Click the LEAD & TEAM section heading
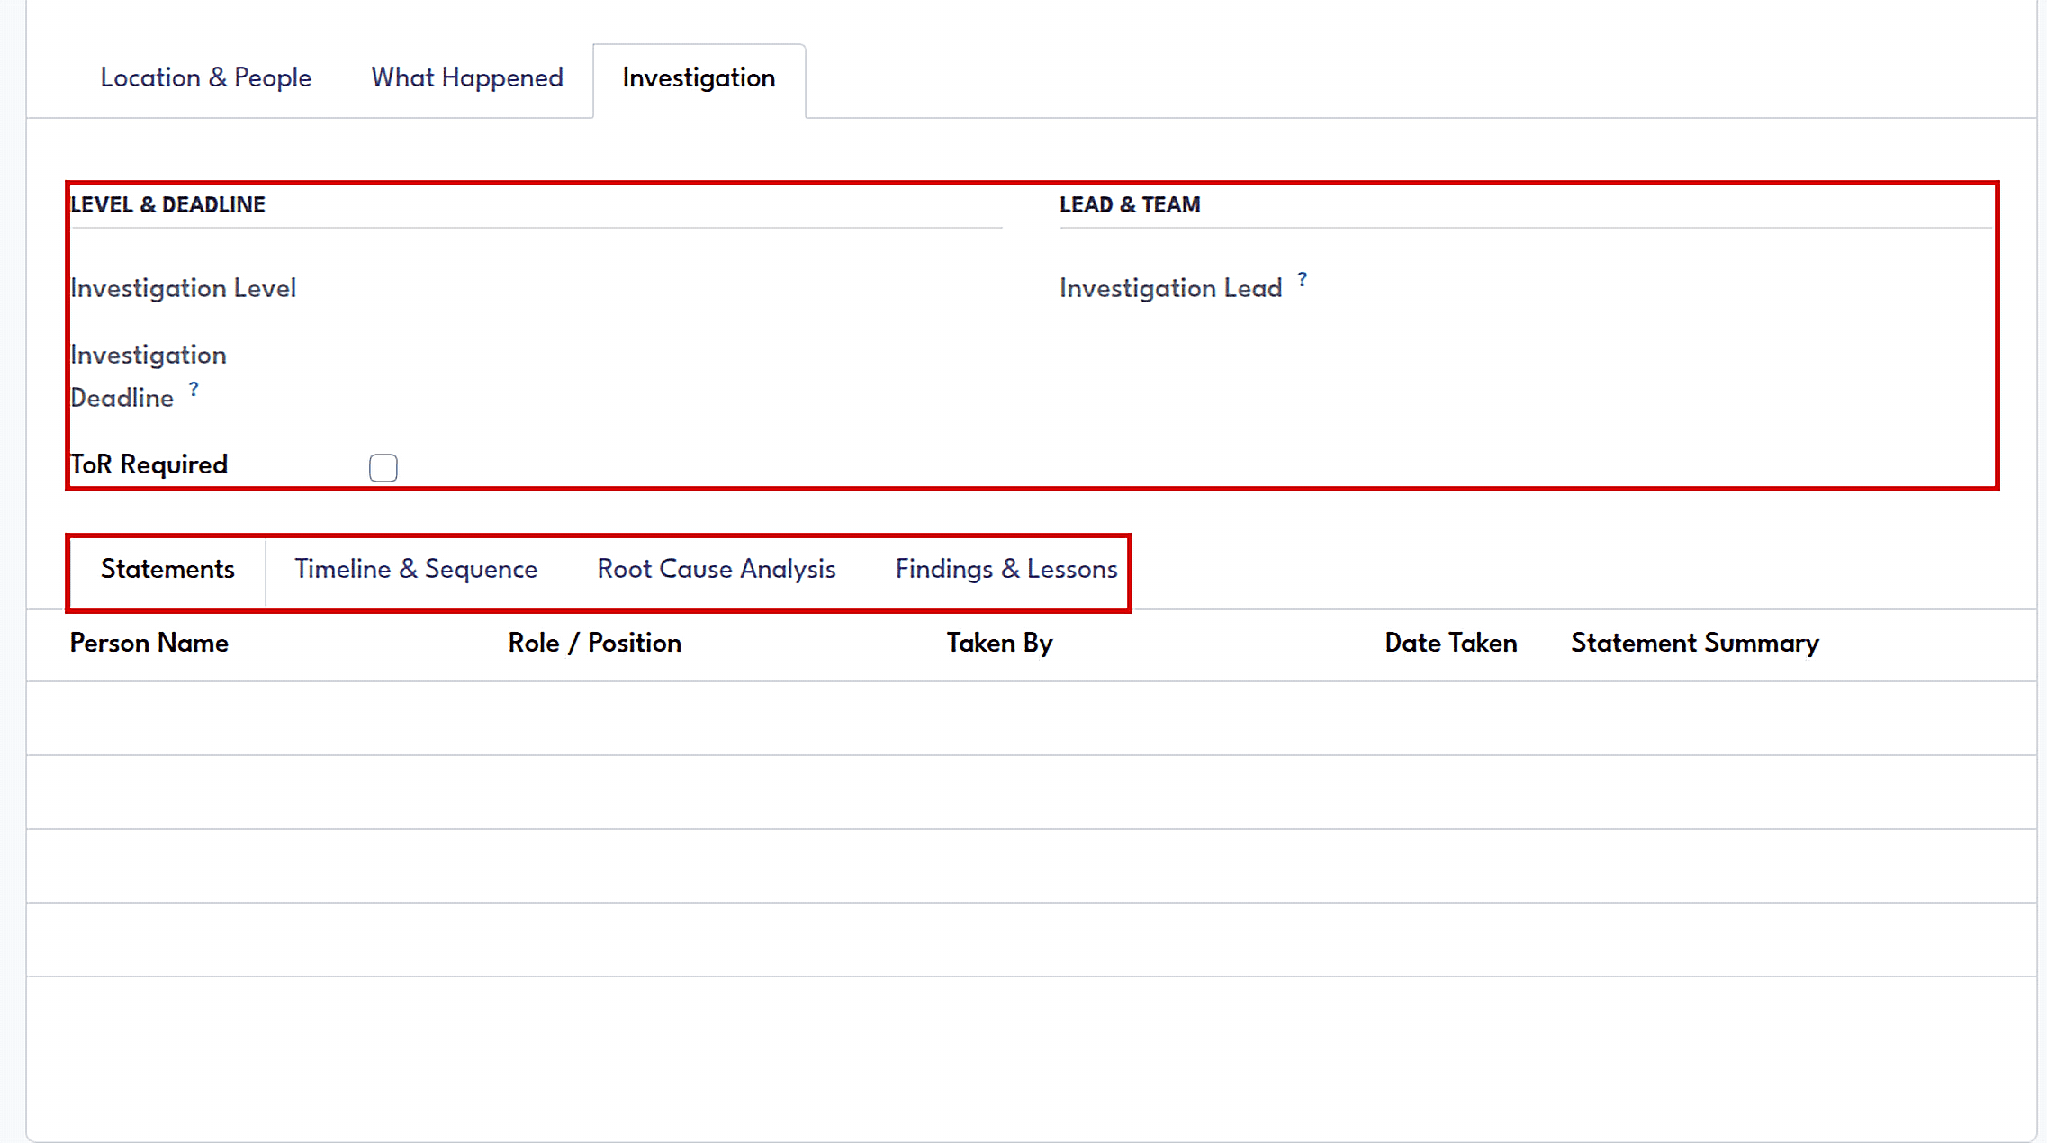The height and width of the screenshot is (1143, 2047). tap(1130, 204)
